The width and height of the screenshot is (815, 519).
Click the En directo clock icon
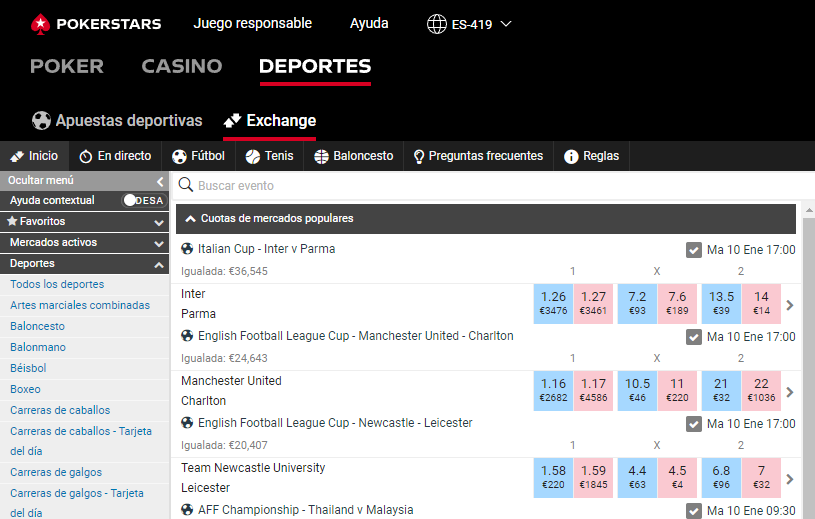(x=86, y=156)
